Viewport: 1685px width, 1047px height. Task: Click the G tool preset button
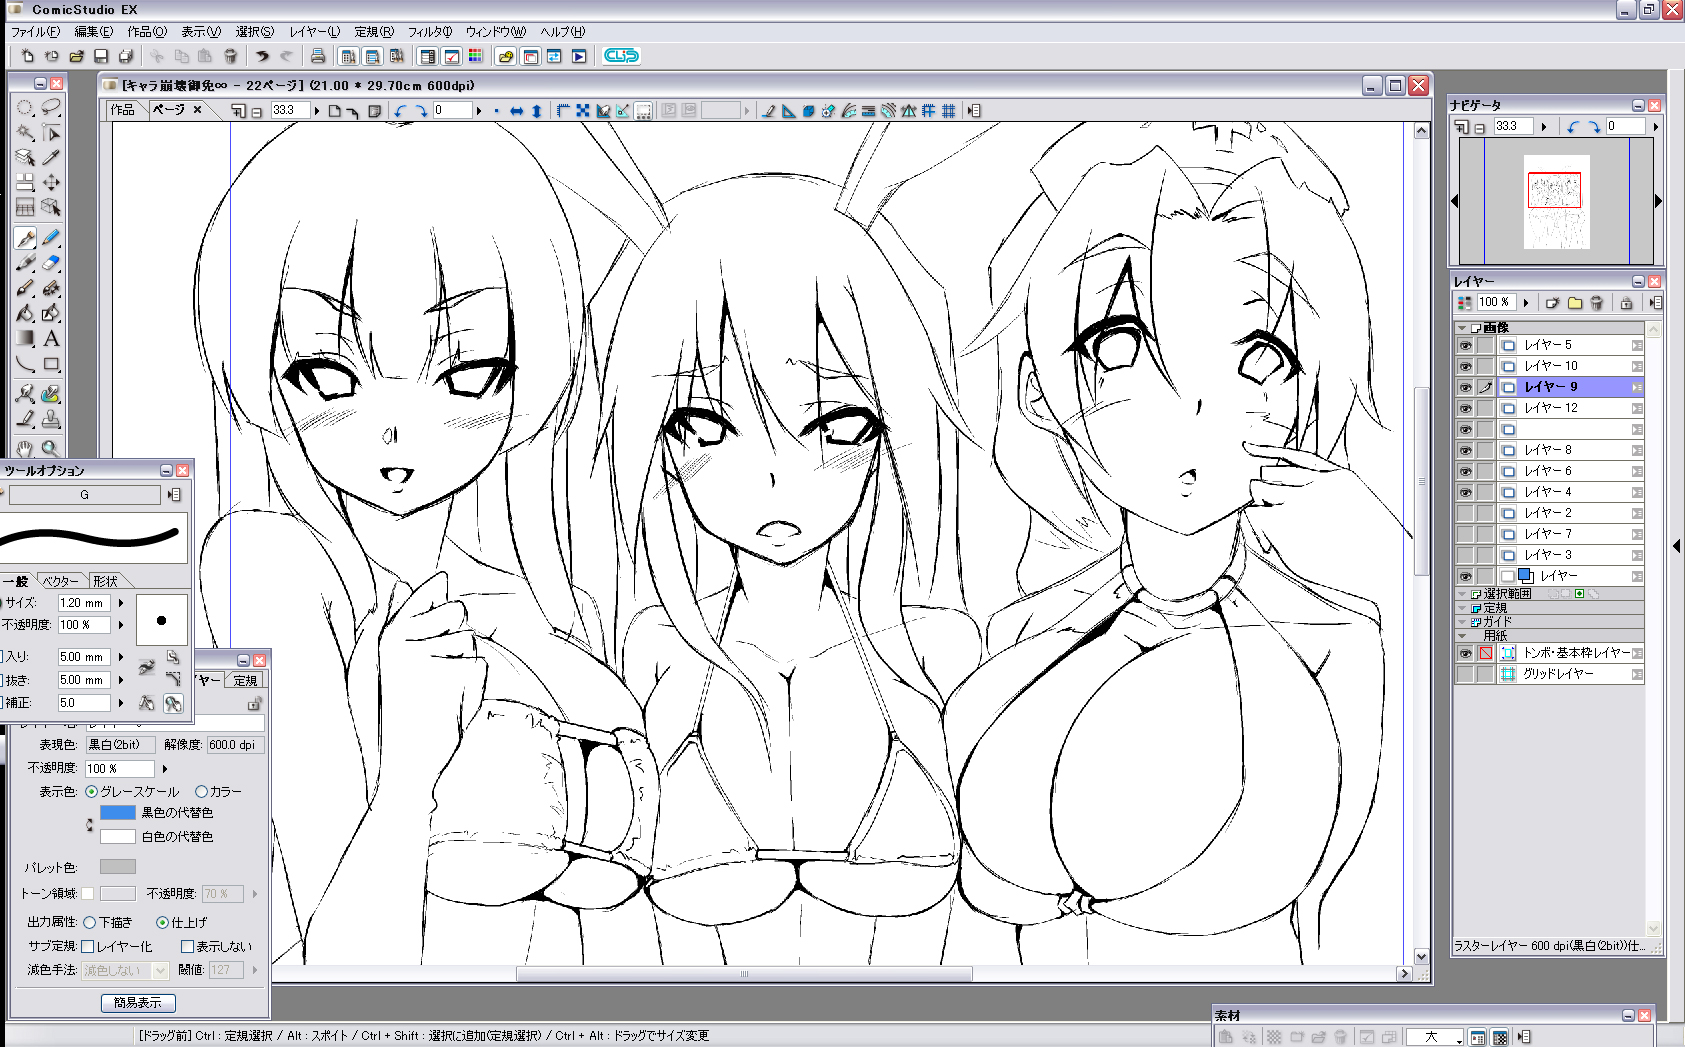pos(84,495)
